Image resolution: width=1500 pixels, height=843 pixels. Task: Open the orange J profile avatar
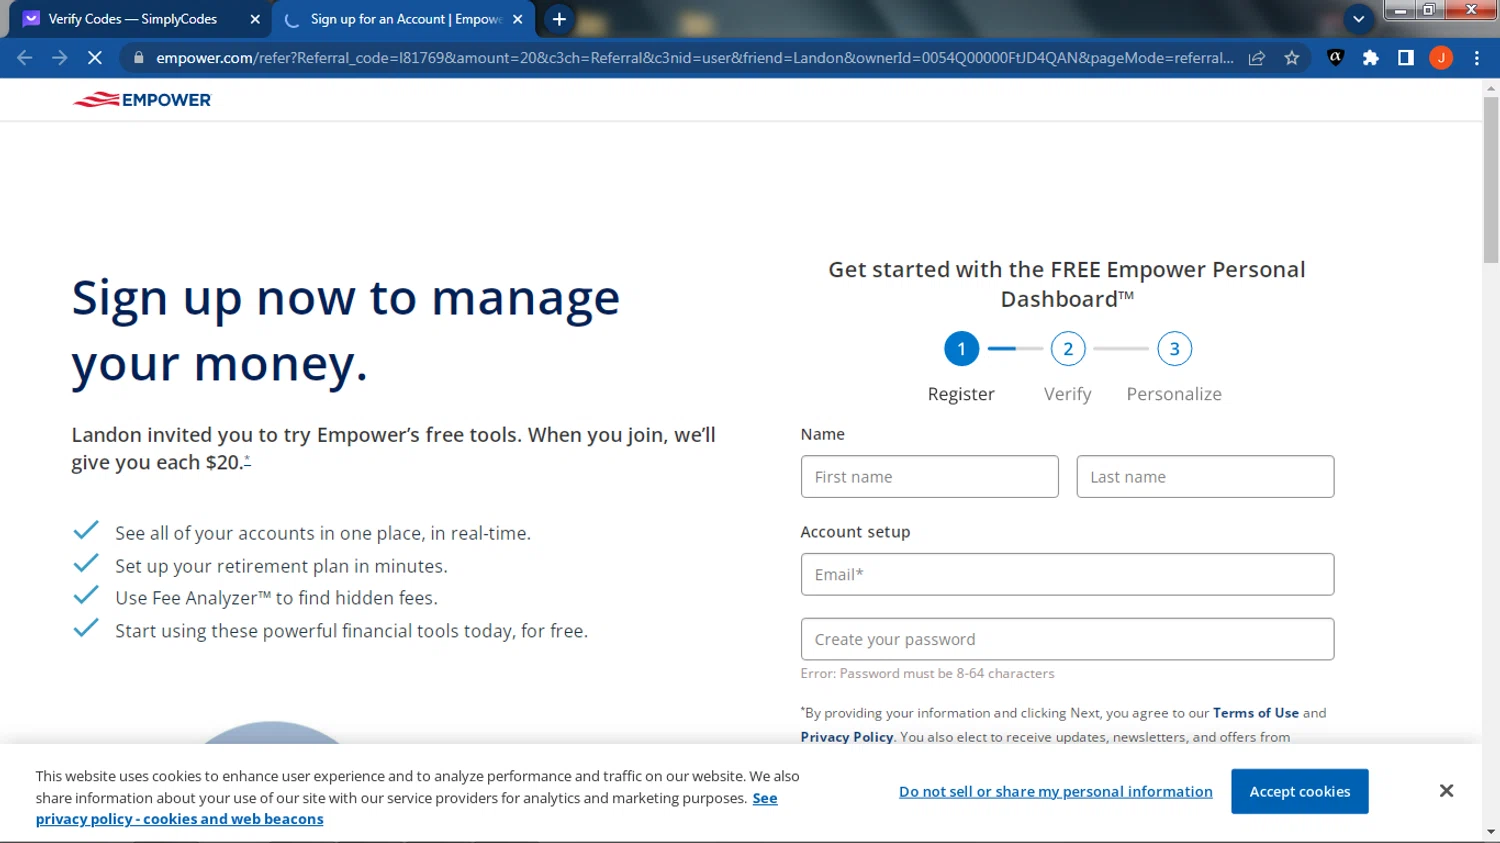tap(1441, 58)
